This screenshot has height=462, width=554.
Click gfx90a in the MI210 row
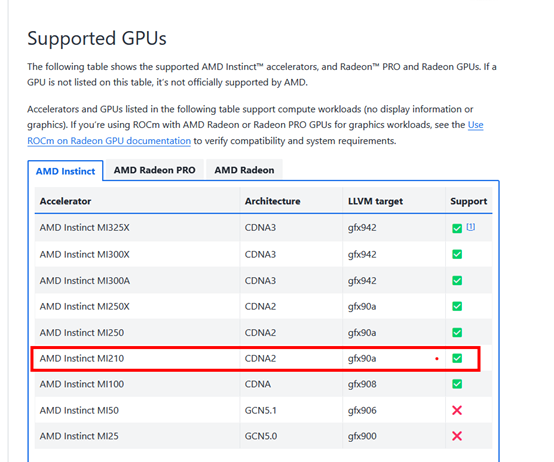(x=362, y=359)
